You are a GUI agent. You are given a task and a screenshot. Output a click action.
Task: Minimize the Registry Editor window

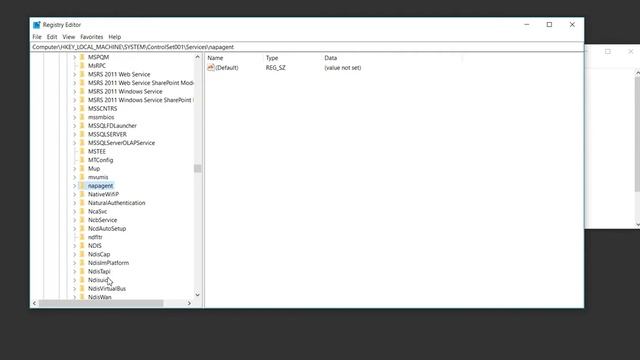[x=527, y=25]
